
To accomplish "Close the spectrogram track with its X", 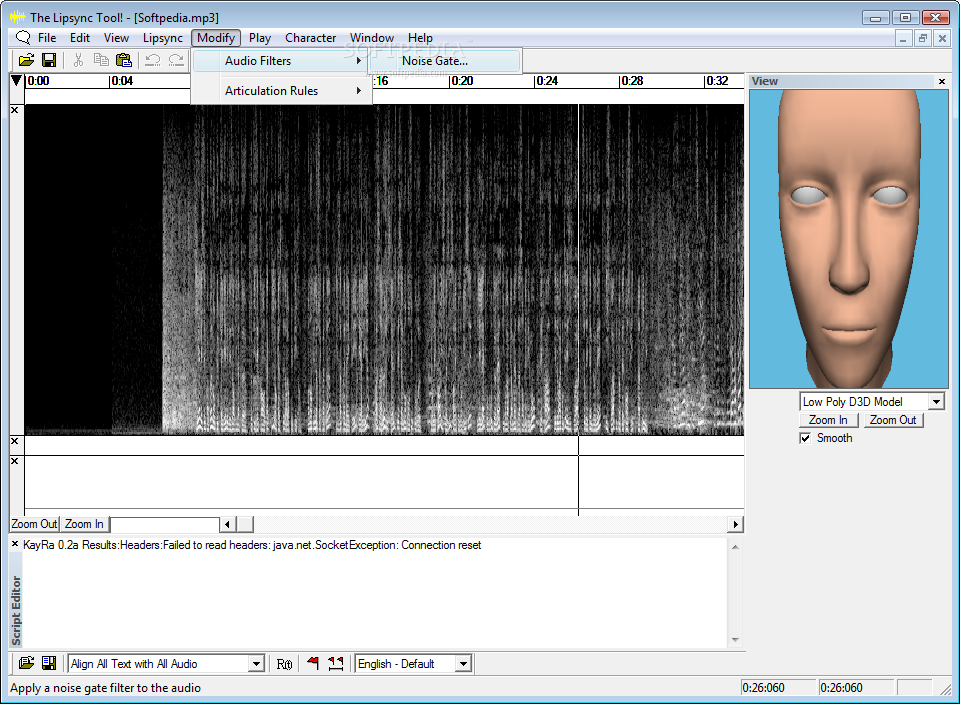I will tap(15, 110).
